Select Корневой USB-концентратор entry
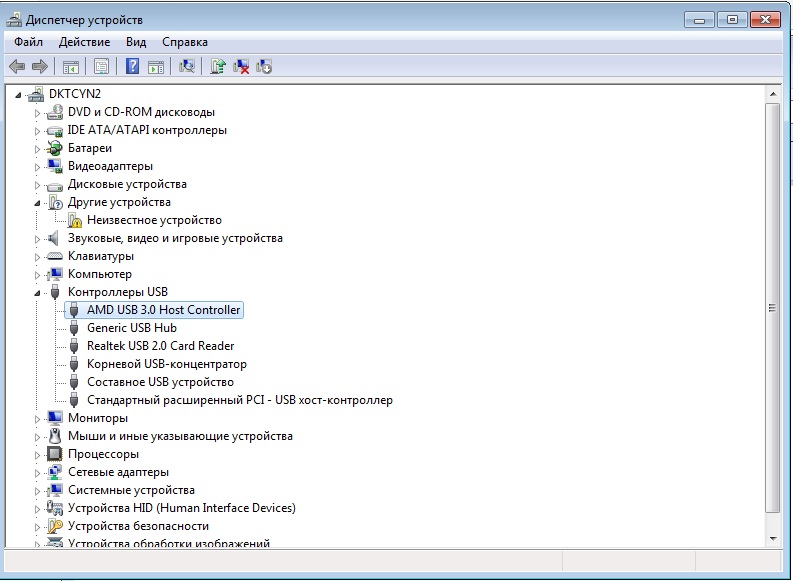This screenshot has width=793, height=581. (x=166, y=364)
